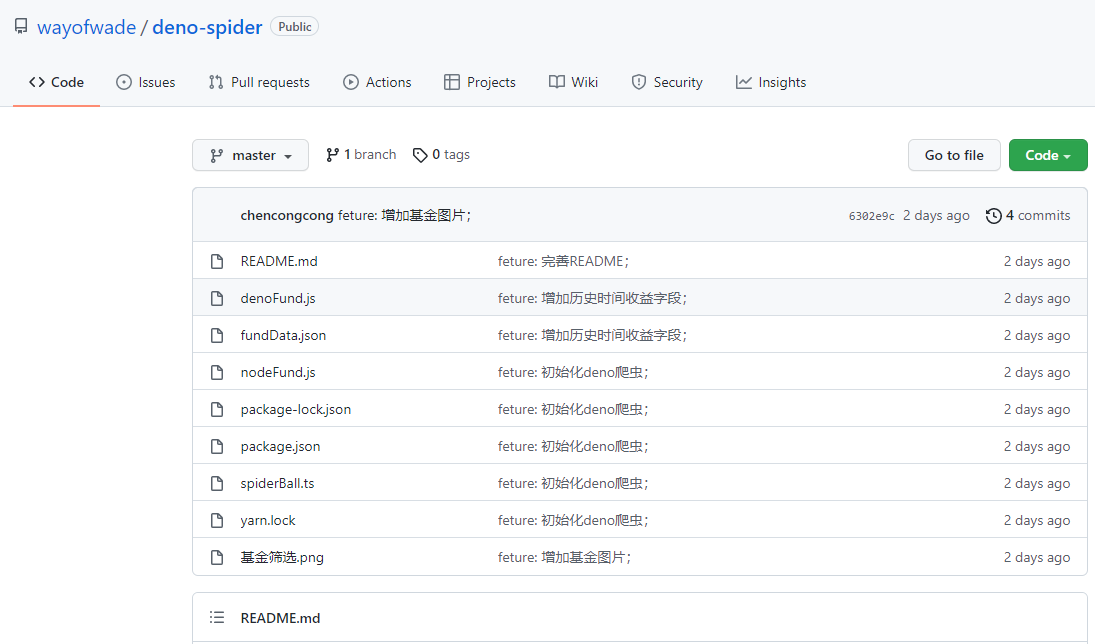Open nodeFund.js commit message 初始化deno爬虫
The width and height of the screenshot is (1095, 644).
click(573, 372)
